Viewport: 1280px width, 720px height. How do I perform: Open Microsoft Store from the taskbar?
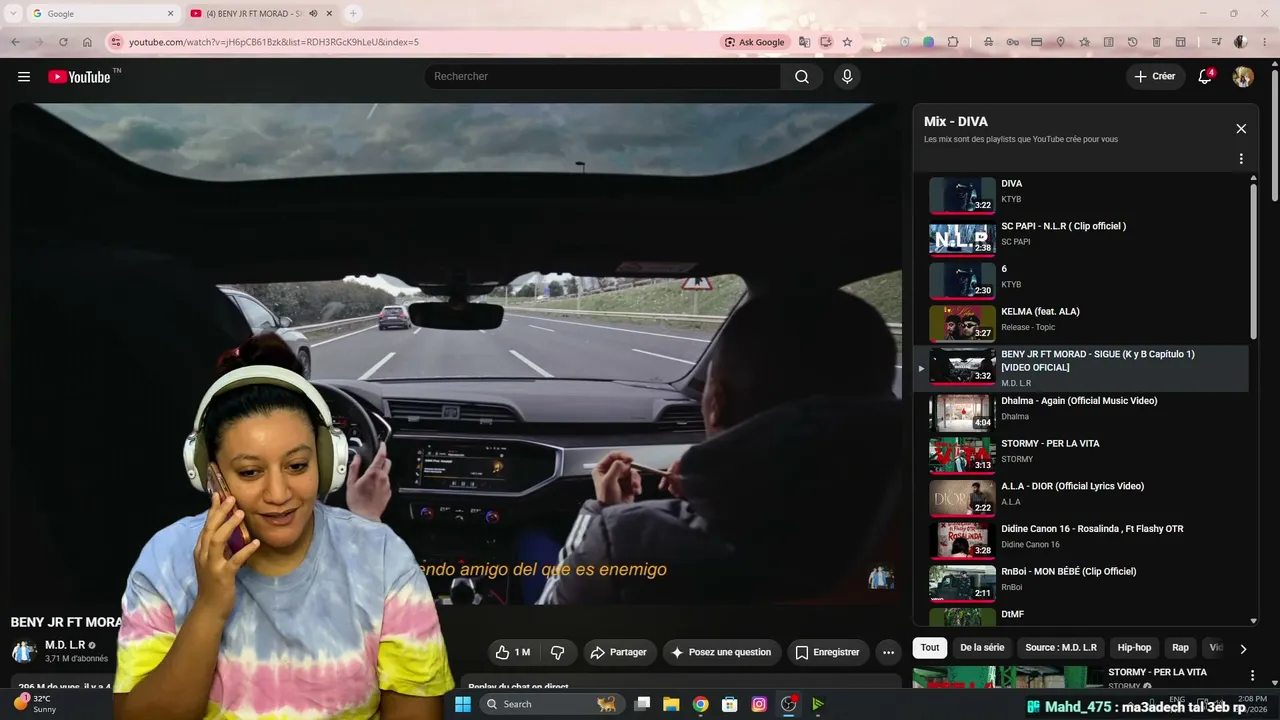[x=730, y=704]
